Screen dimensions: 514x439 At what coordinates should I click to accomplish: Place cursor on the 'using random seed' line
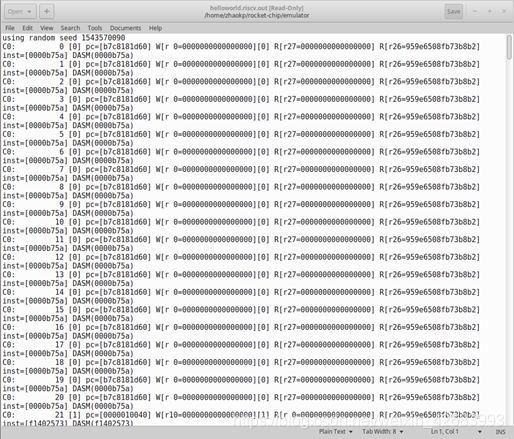[64, 38]
